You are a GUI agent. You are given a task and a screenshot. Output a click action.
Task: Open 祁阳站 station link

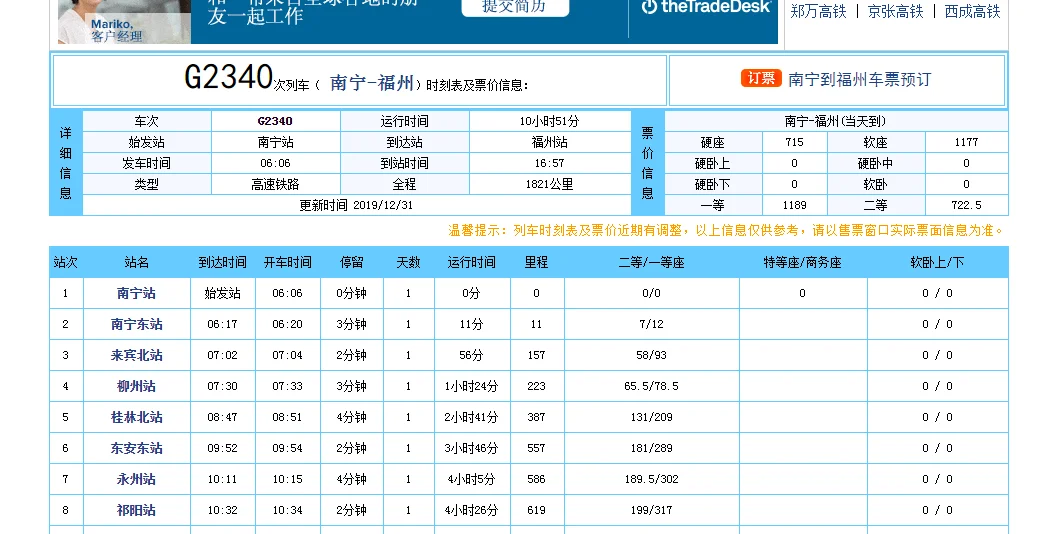pyautogui.click(x=136, y=510)
